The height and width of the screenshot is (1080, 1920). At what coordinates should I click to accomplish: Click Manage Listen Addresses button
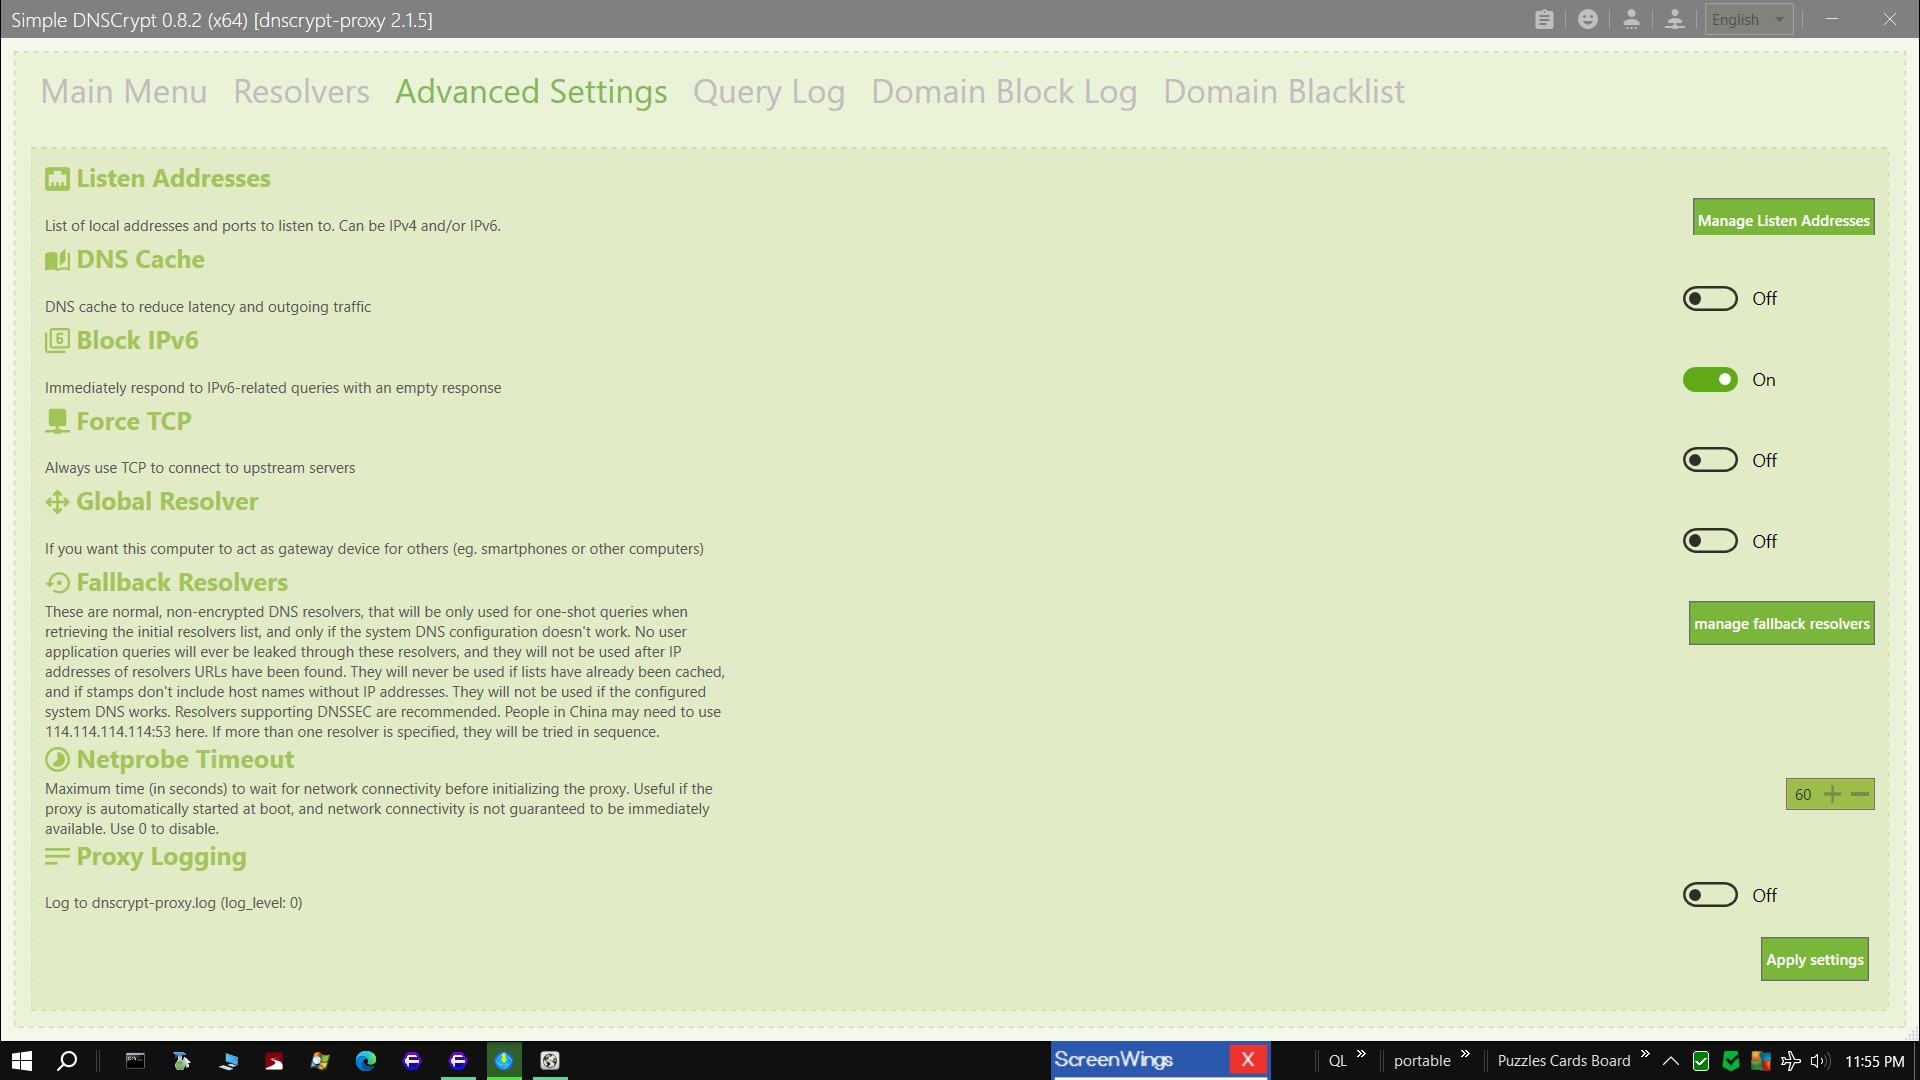[1783, 220]
